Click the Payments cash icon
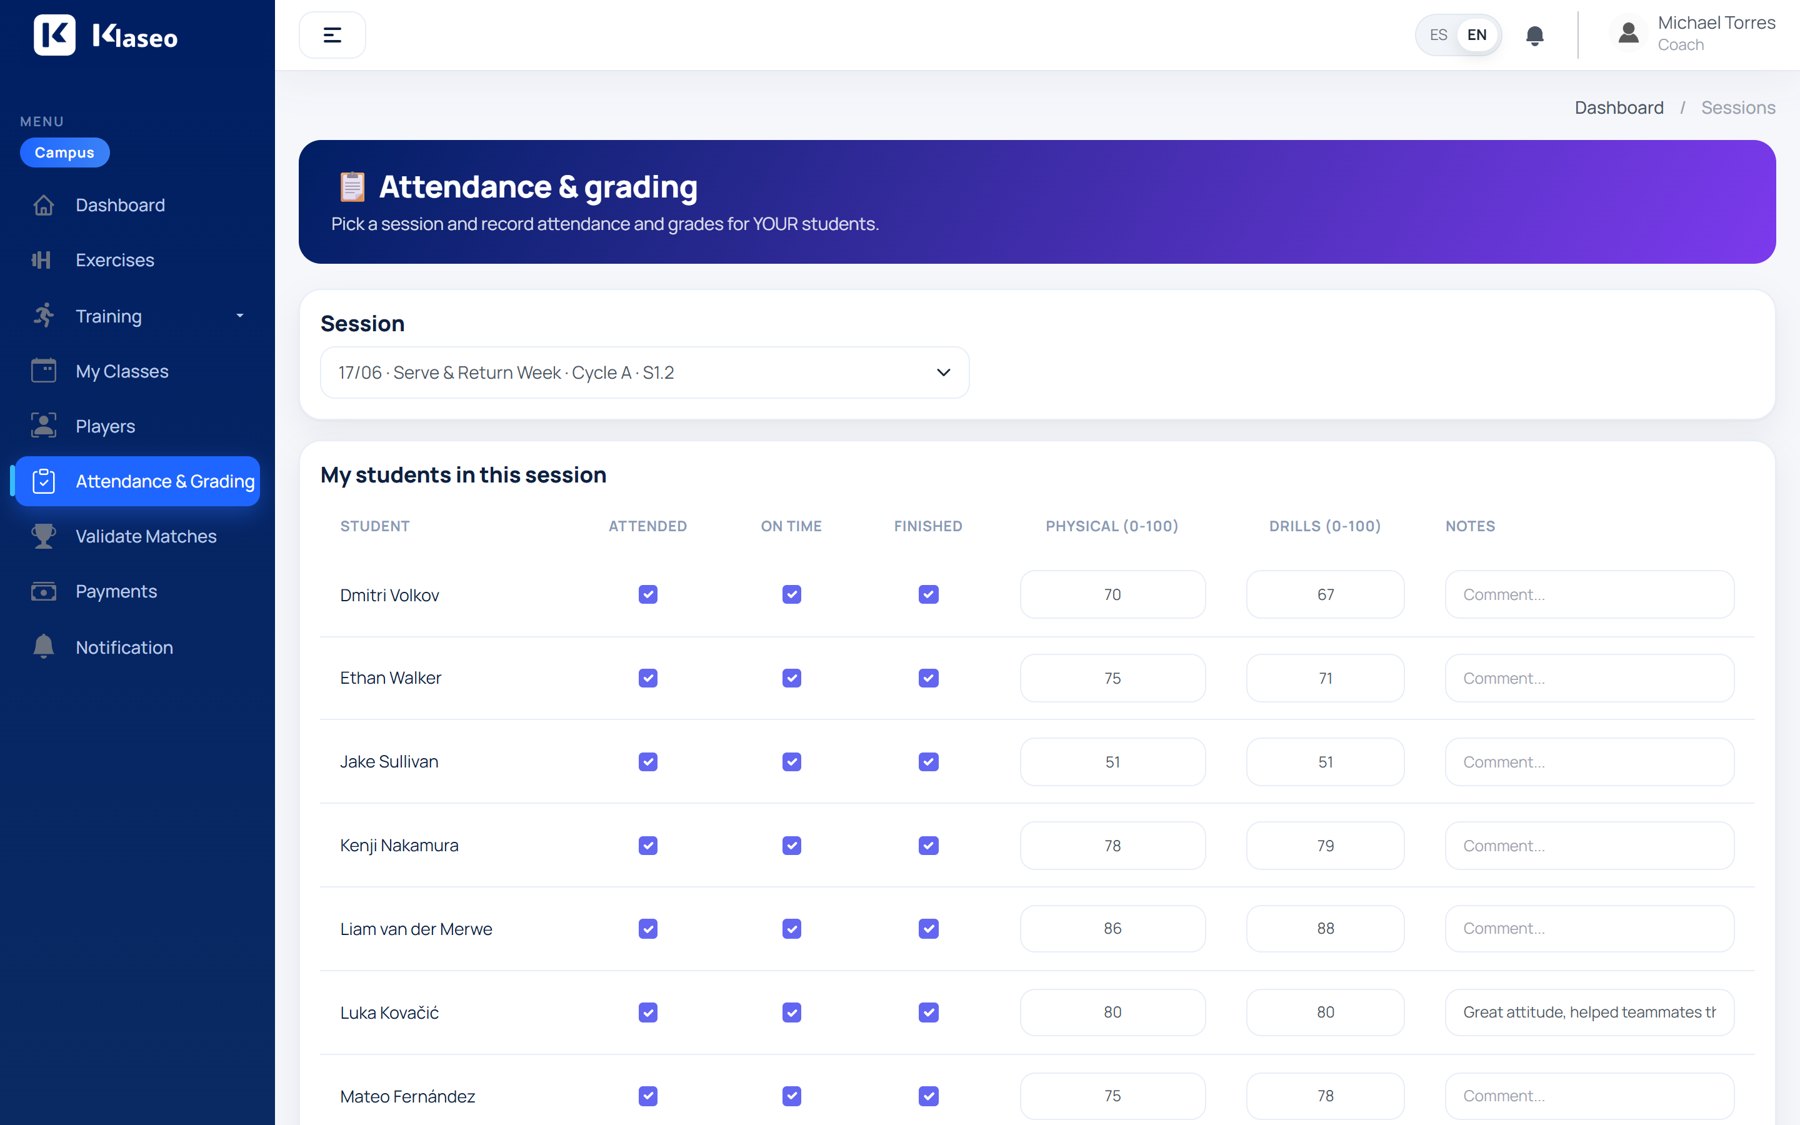1800x1125 pixels. click(x=43, y=591)
